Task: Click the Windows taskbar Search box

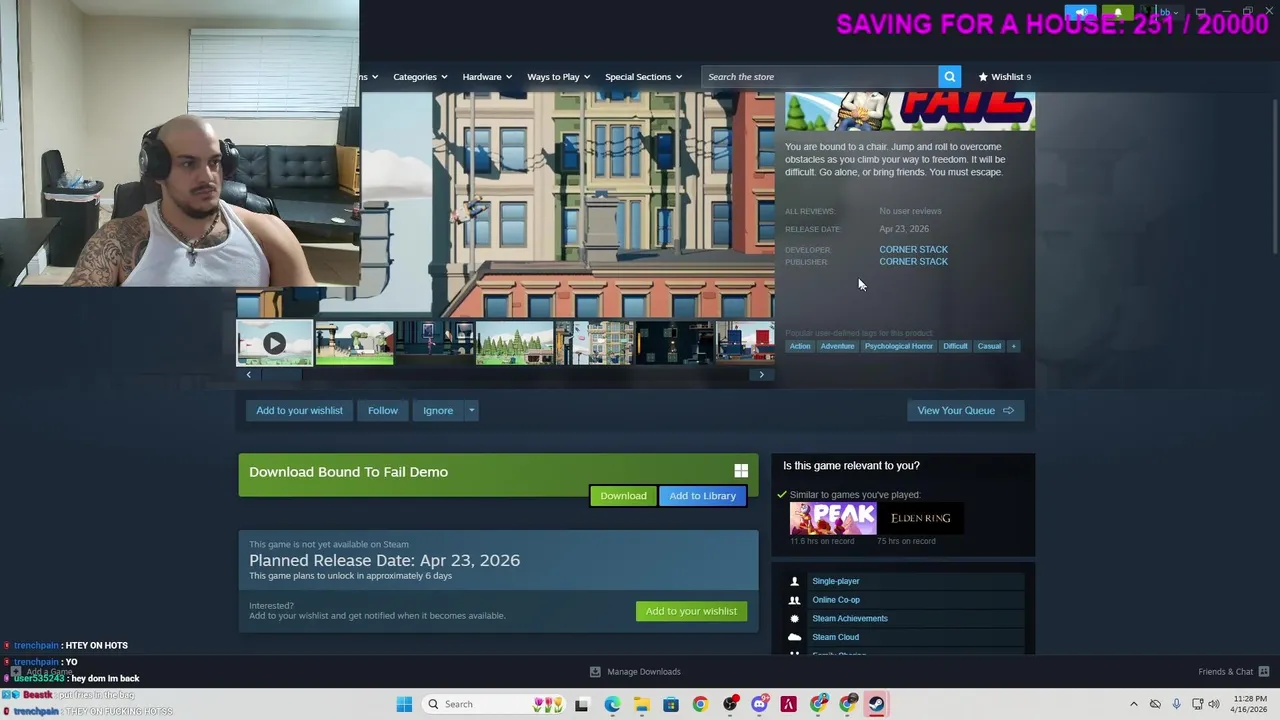Action: pyautogui.click(x=495, y=704)
